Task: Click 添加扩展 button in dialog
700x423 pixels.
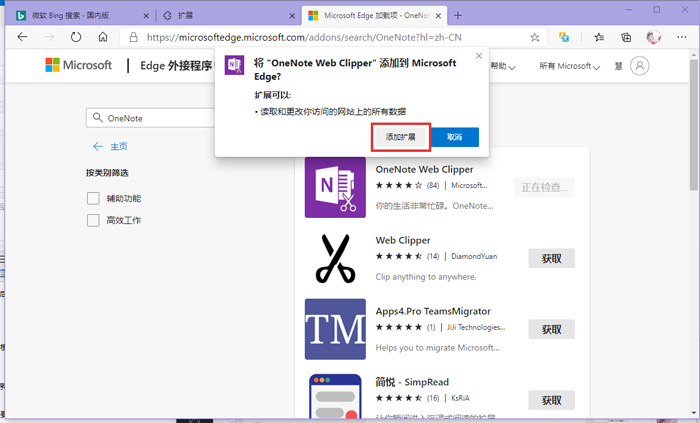Action: (x=400, y=137)
